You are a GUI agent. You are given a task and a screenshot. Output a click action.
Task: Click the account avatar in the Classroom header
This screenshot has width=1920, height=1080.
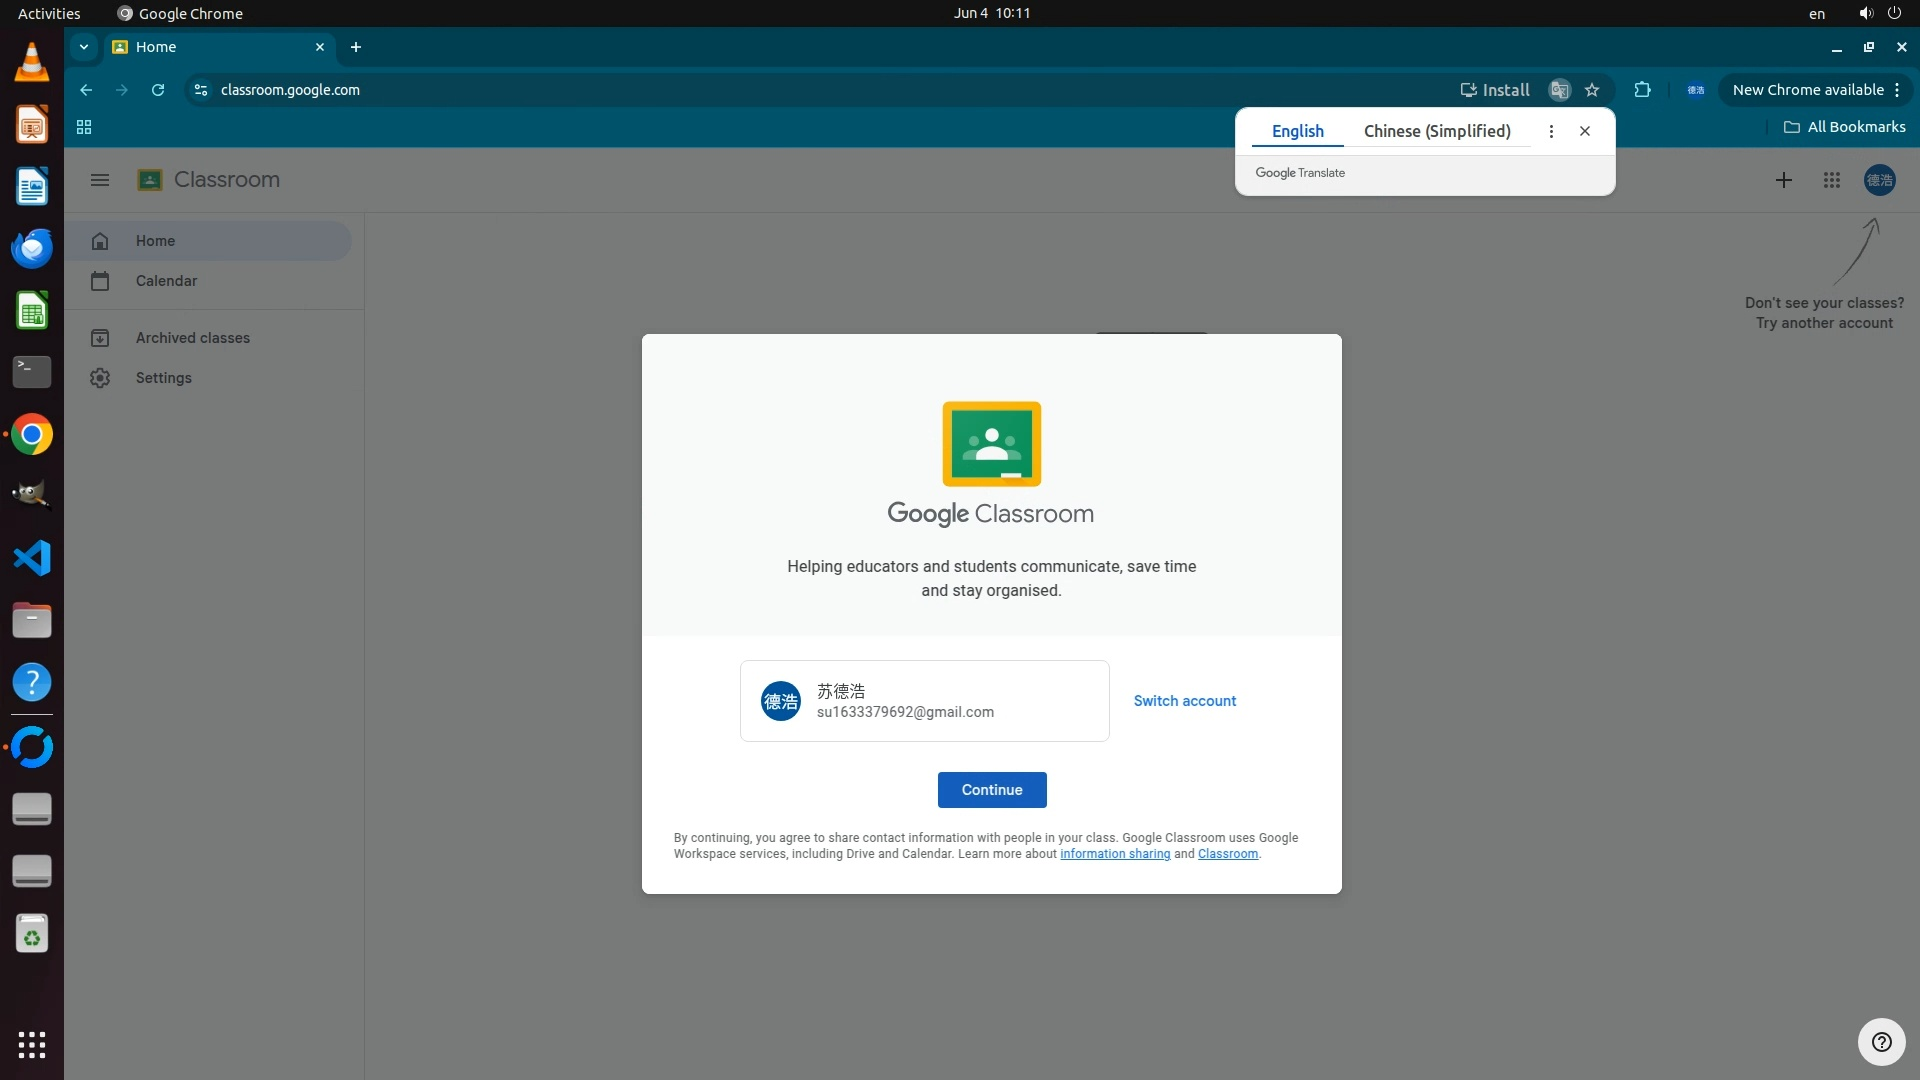[x=1879, y=180]
